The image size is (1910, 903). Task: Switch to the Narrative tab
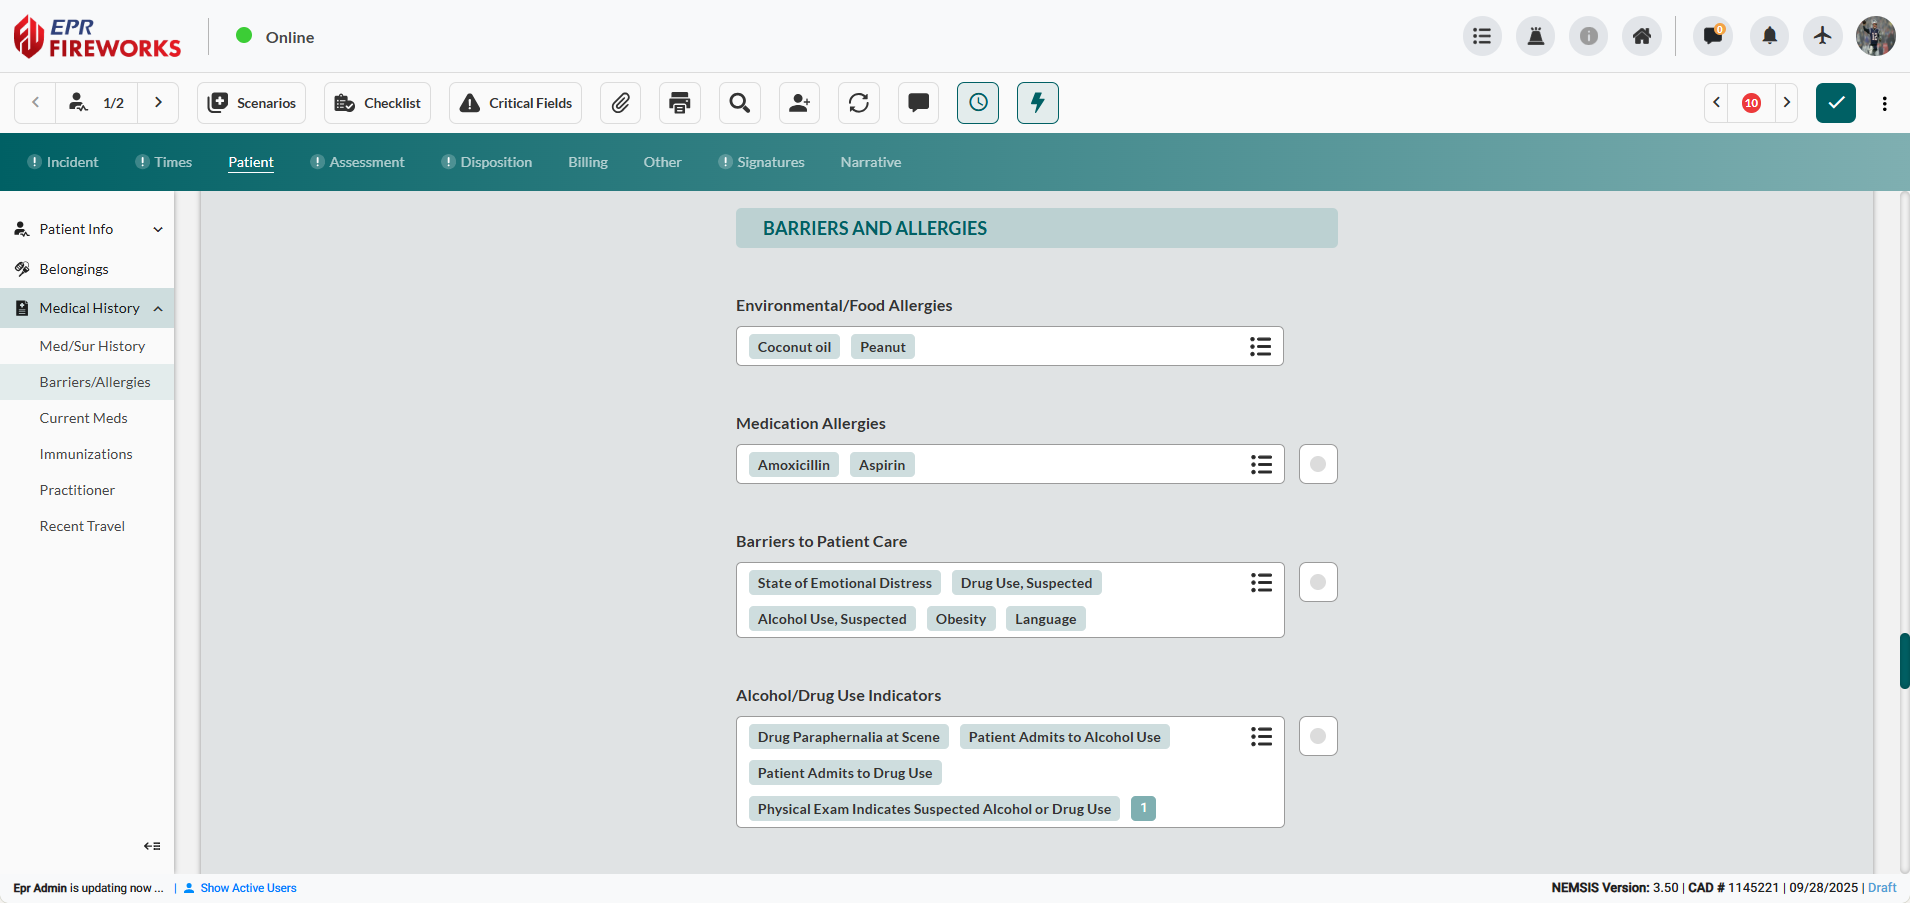[870, 162]
